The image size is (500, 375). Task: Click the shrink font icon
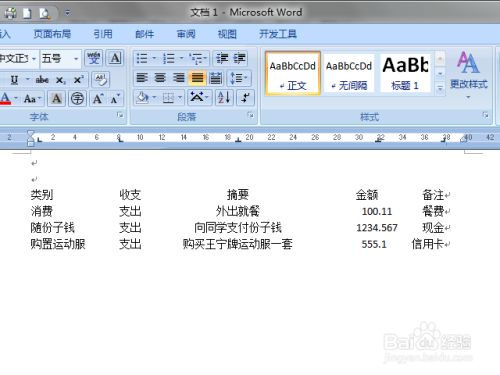[115, 99]
